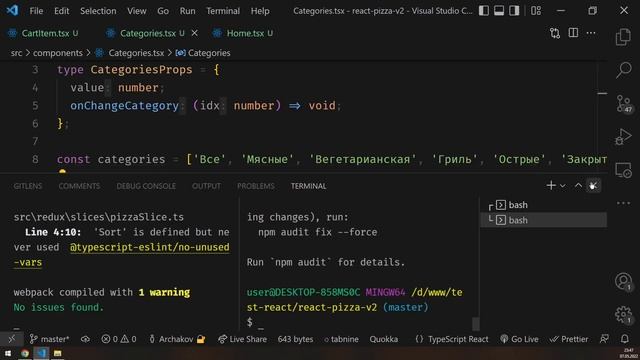Open the Manage settings gear

click(x=623, y=314)
